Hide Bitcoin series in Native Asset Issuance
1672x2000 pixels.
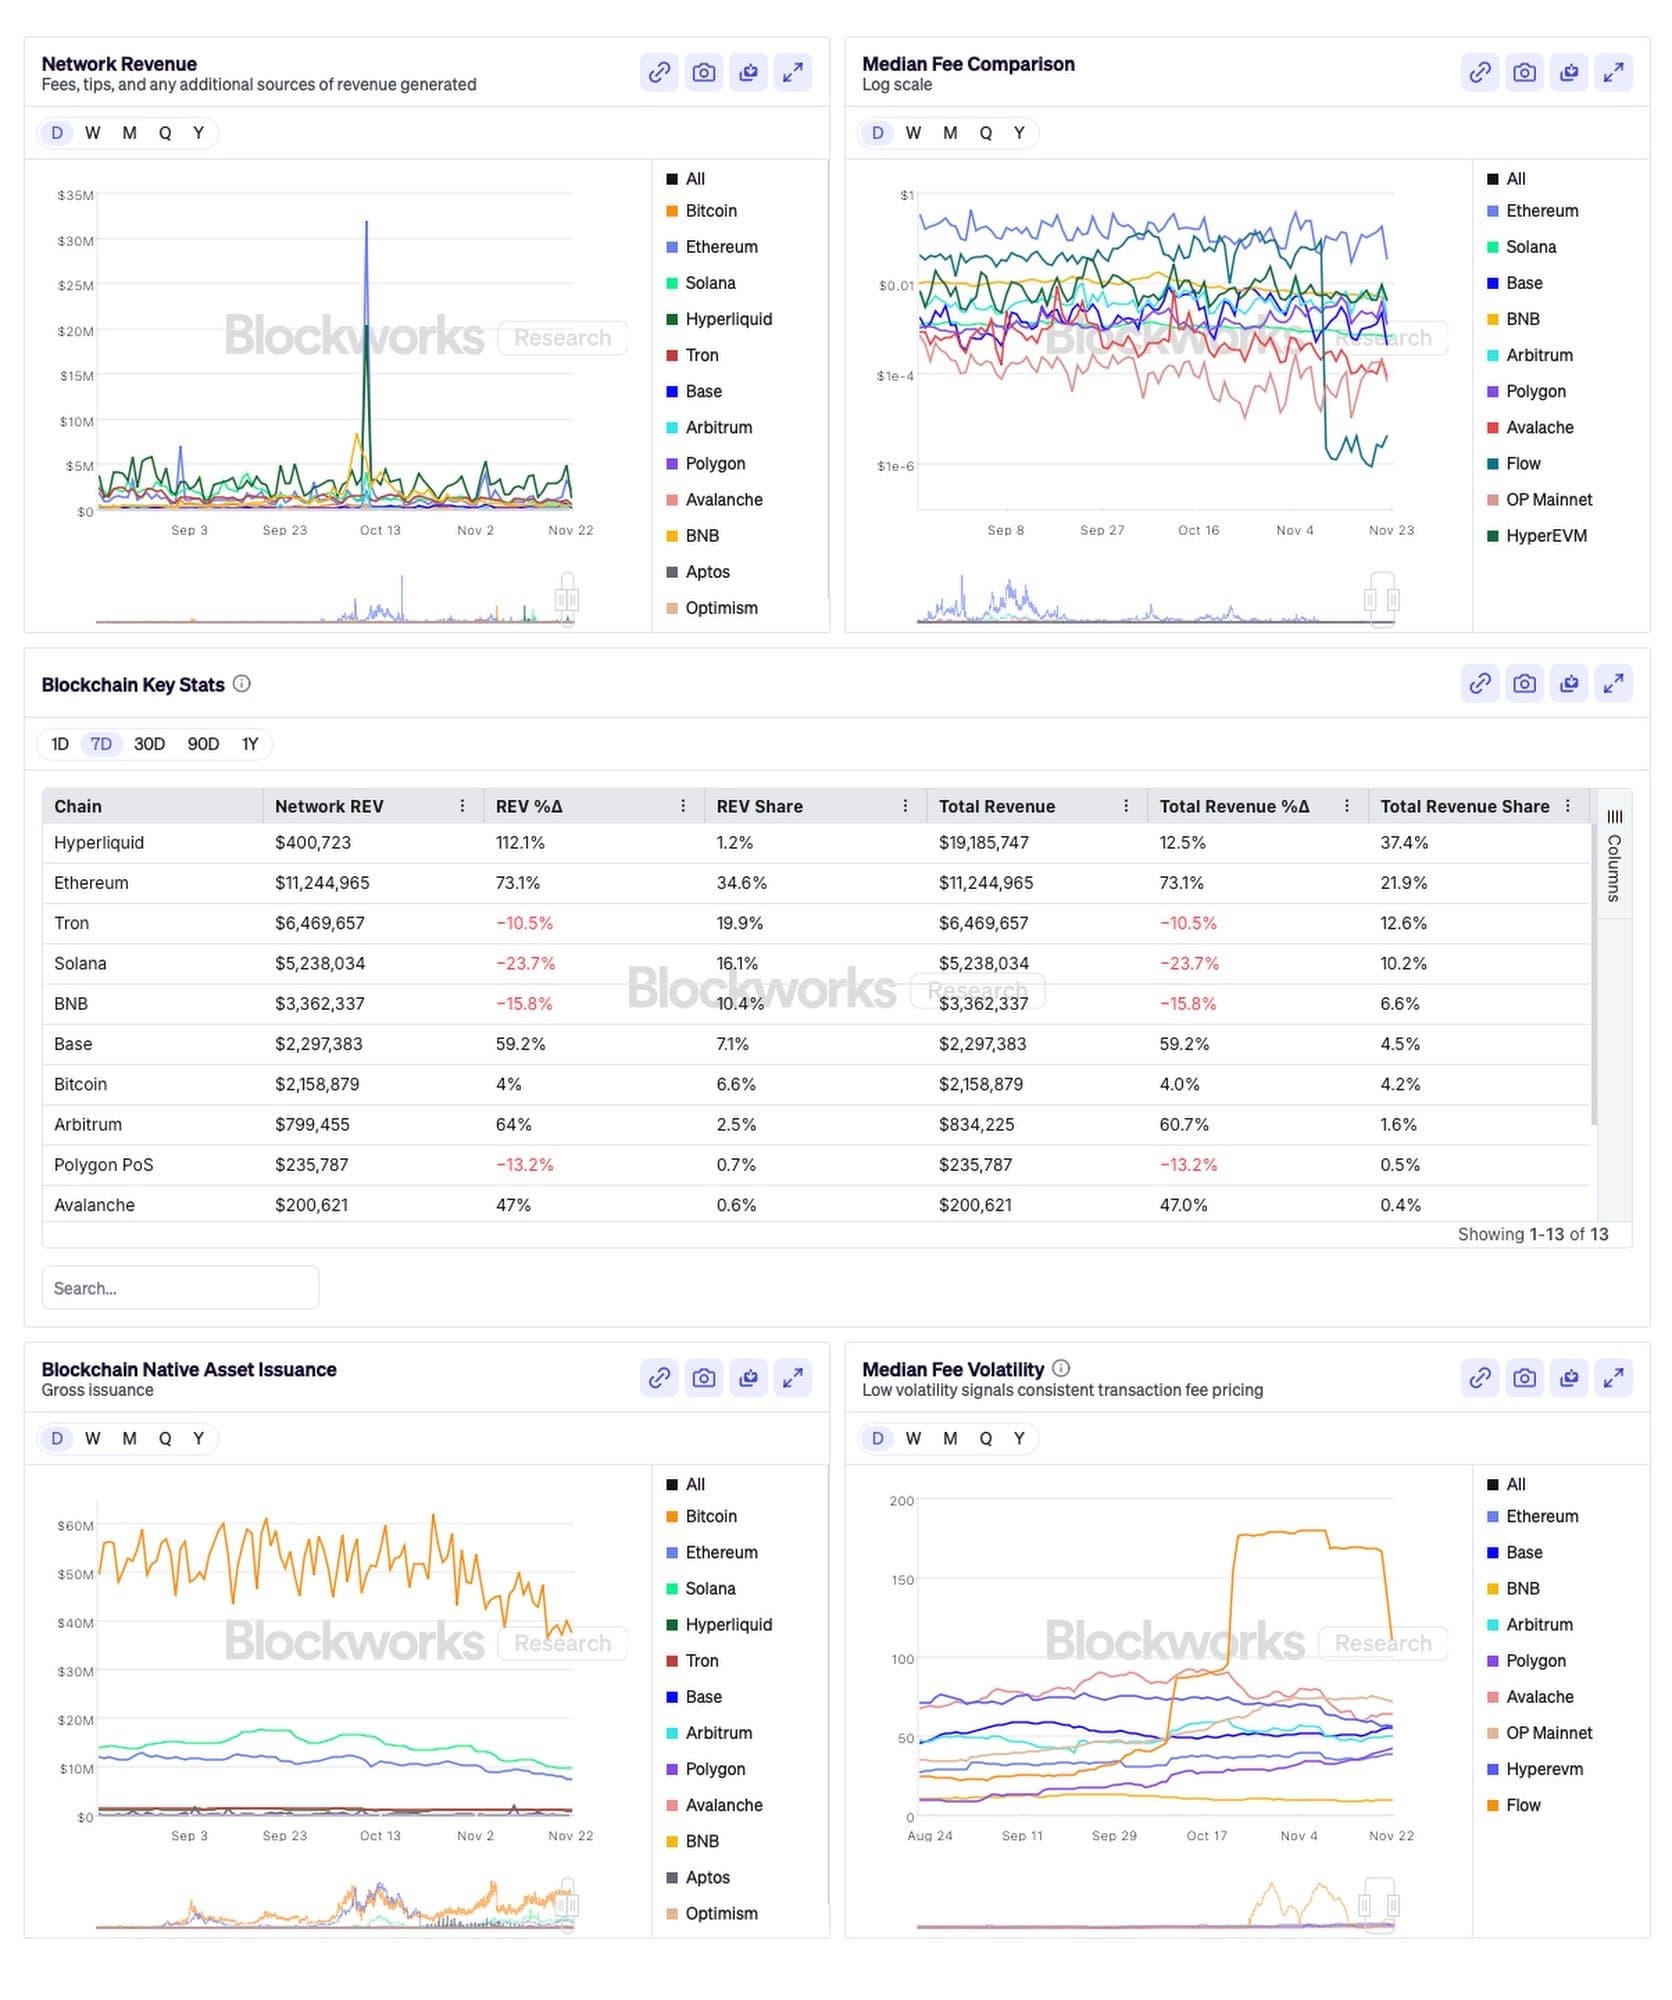coord(710,1516)
